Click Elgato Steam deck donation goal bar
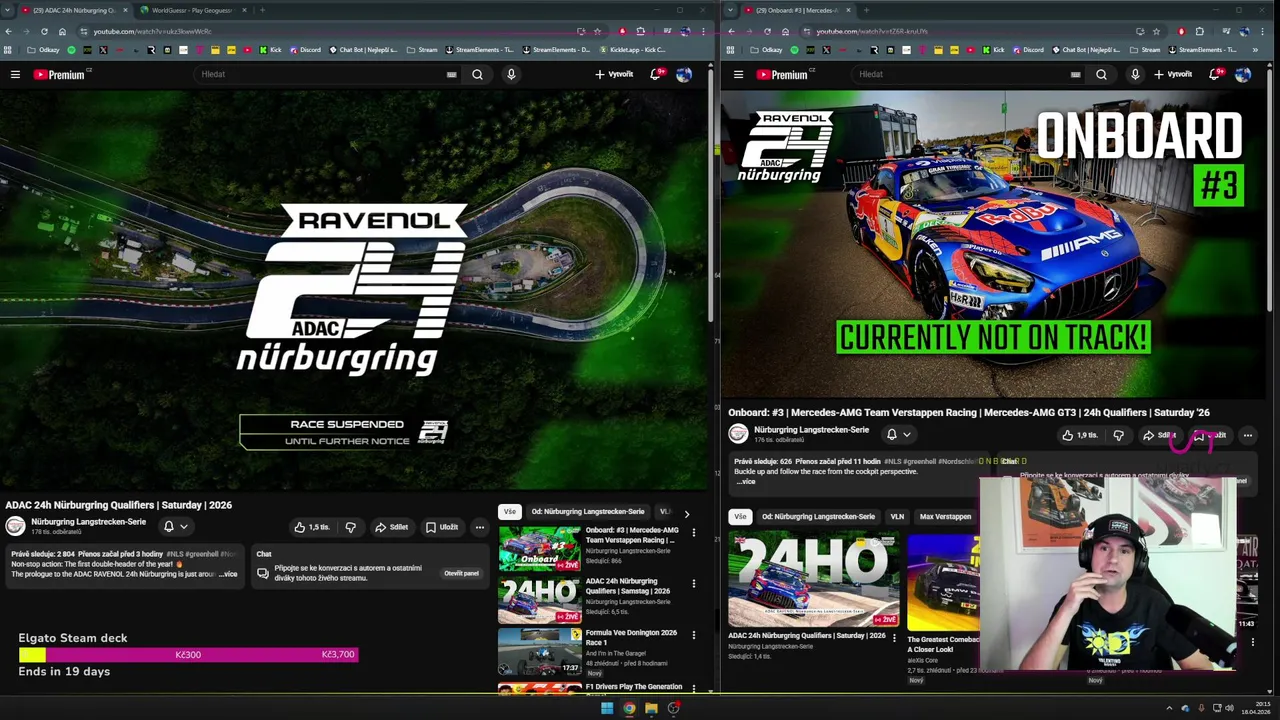This screenshot has width=1280, height=720. point(188,655)
